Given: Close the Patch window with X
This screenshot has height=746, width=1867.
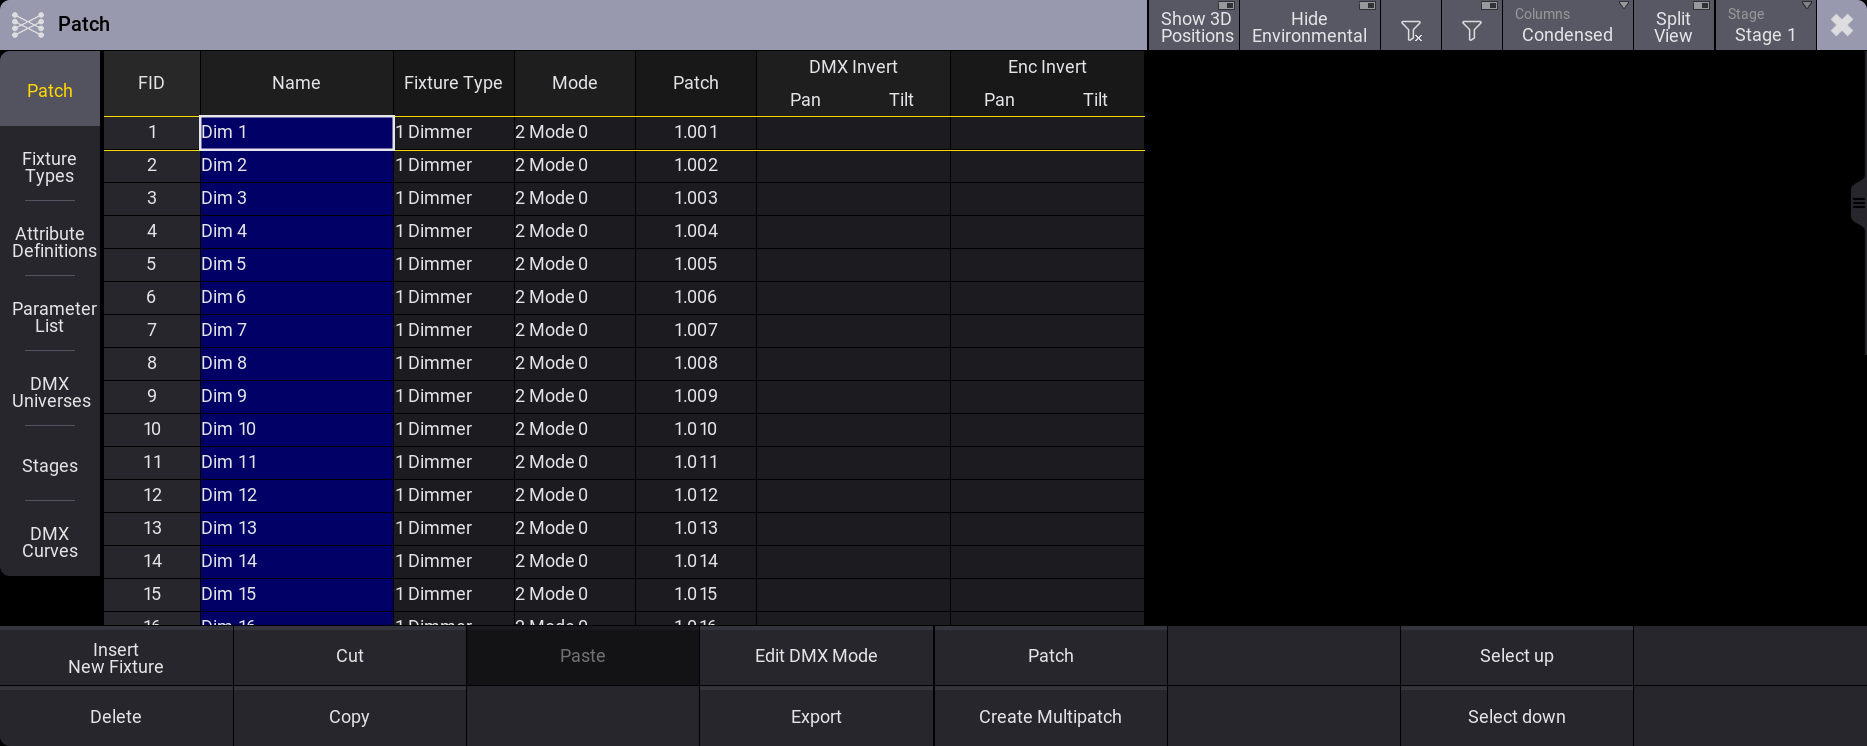Looking at the screenshot, I should click(x=1842, y=25).
